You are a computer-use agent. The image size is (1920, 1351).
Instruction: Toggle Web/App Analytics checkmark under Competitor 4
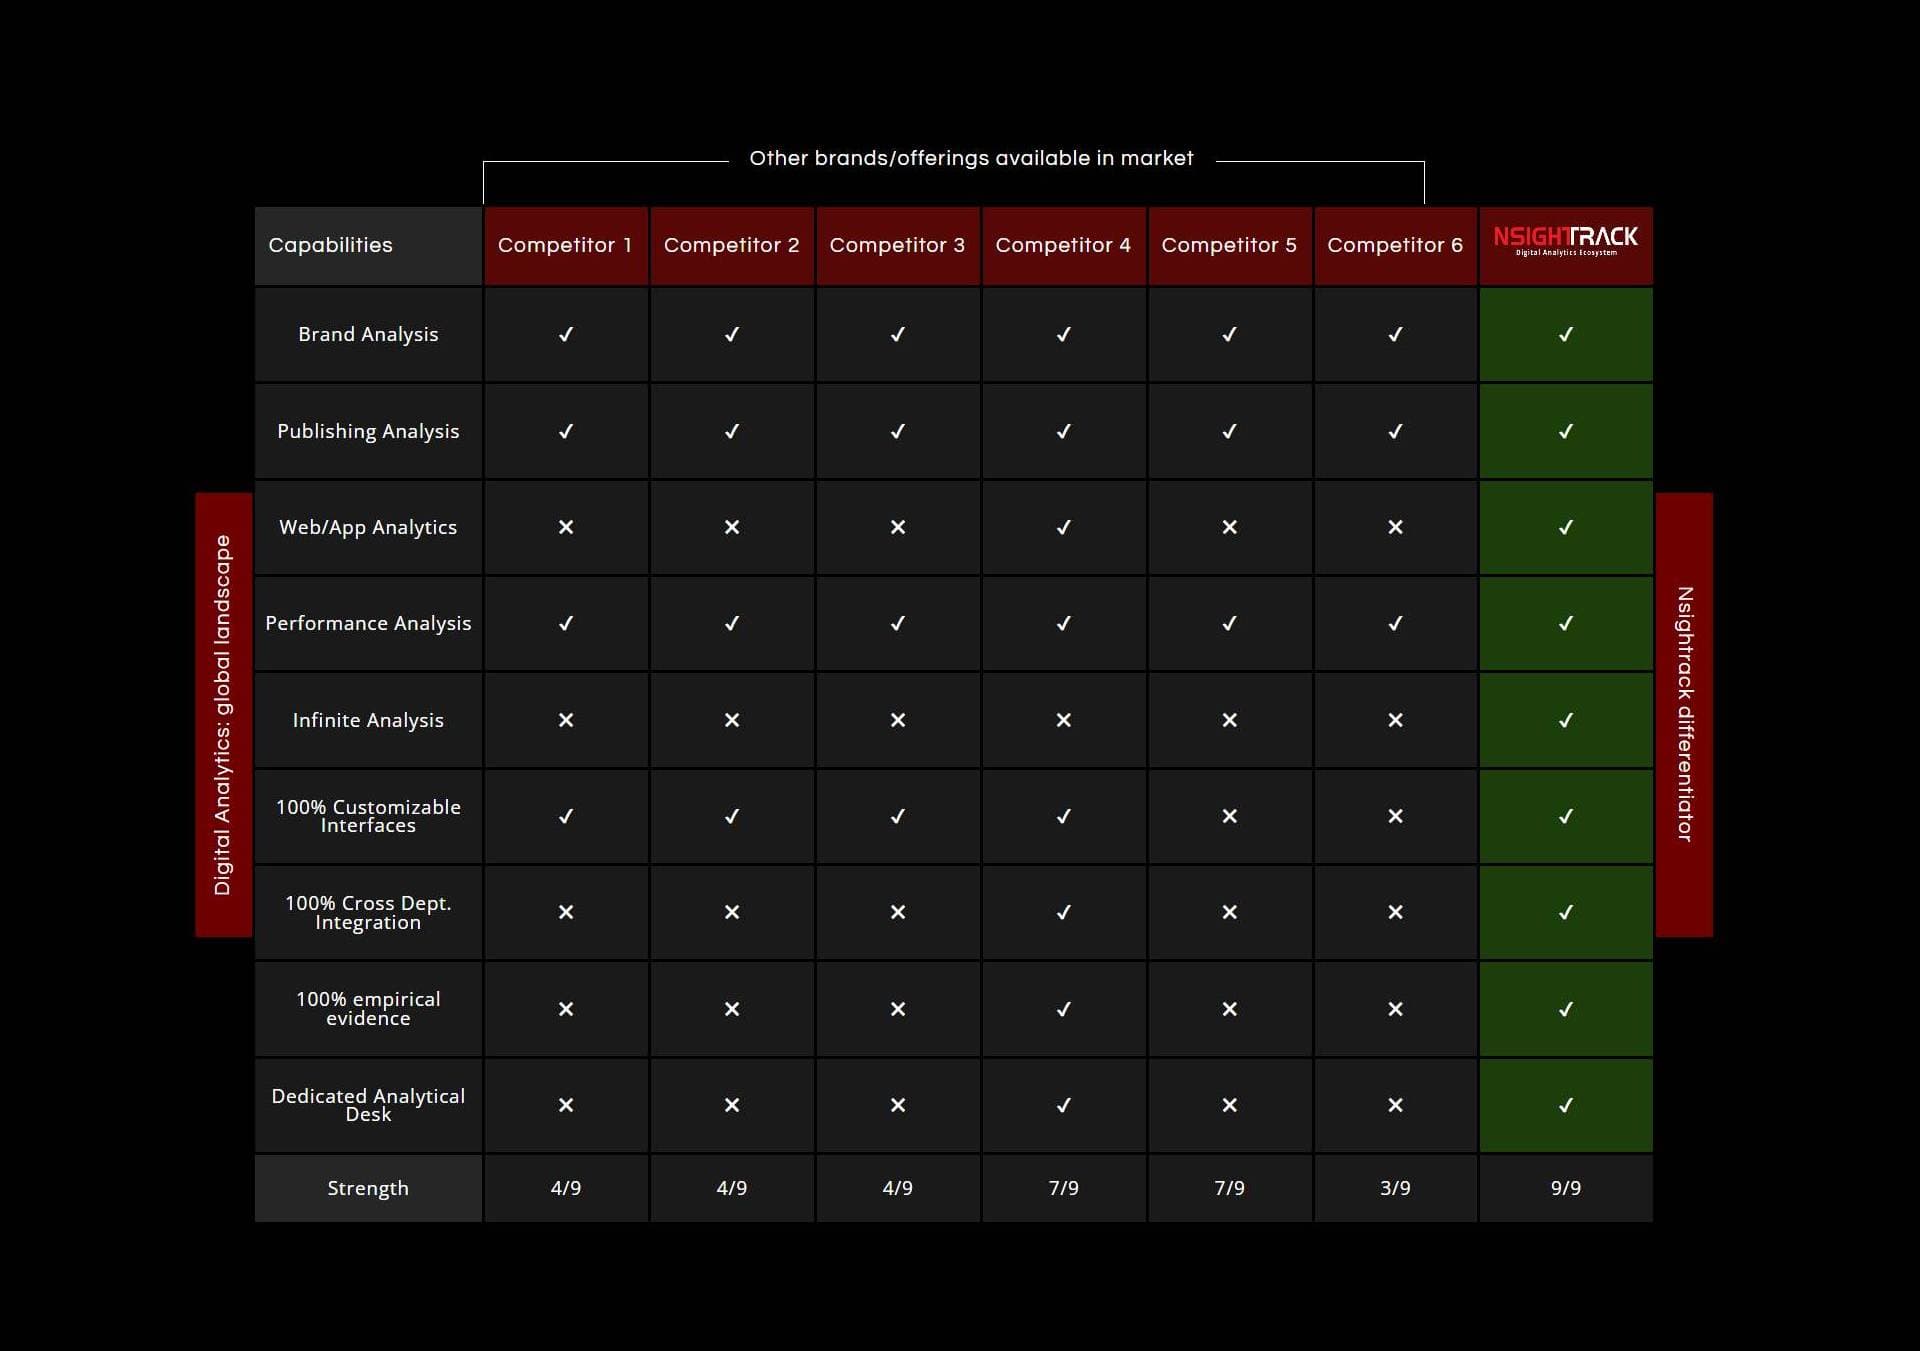(1063, 527)
